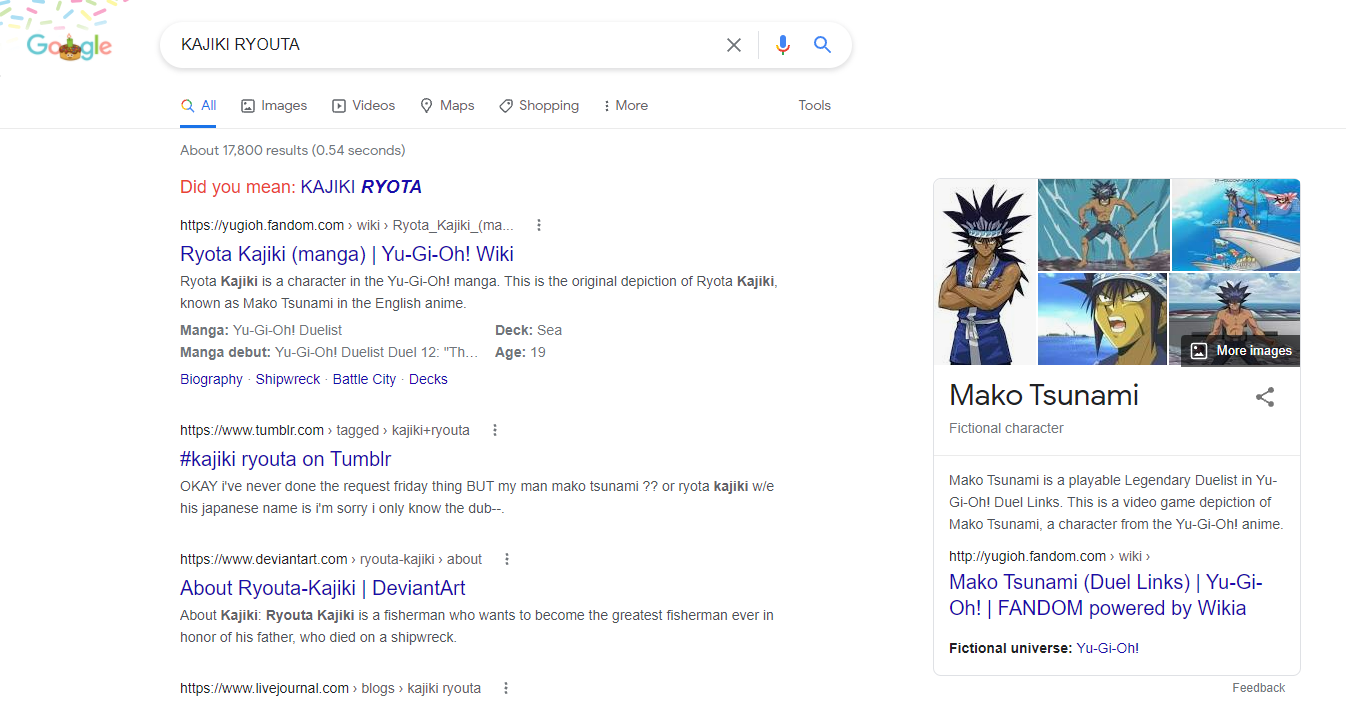The width and height of the screenshot is (1346, 702).
Task: Share the Mako Tsunami knowledge panel
Action: pos(1265,397)
